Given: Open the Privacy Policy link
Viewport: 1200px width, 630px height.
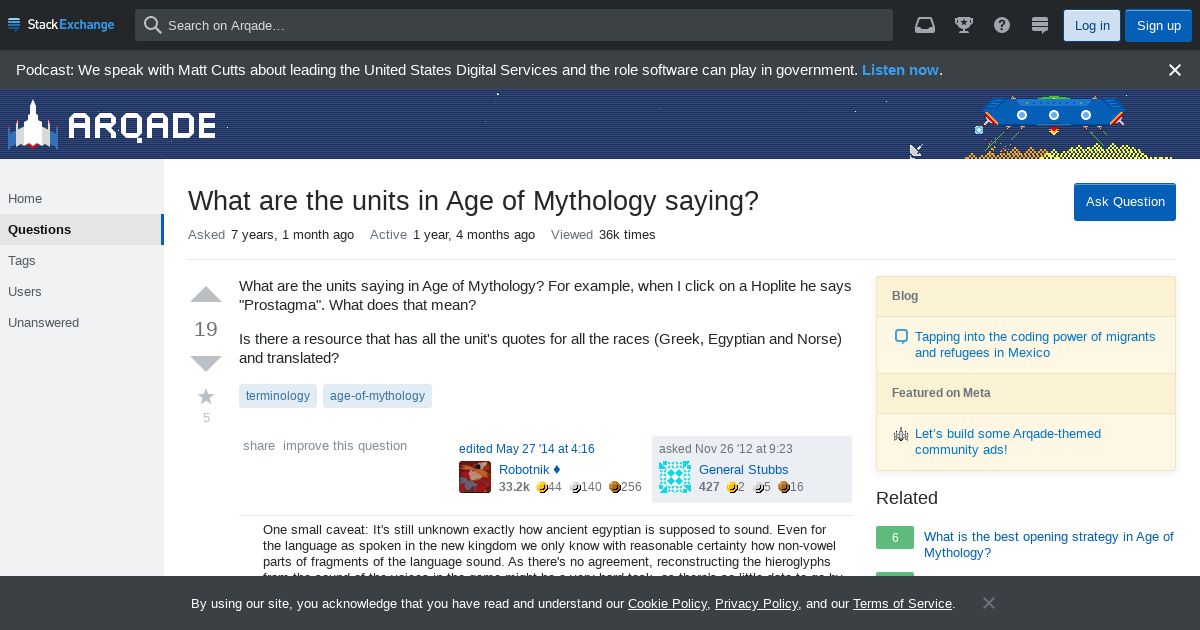Looking at the screenshot, I should [x=756, y=603].
